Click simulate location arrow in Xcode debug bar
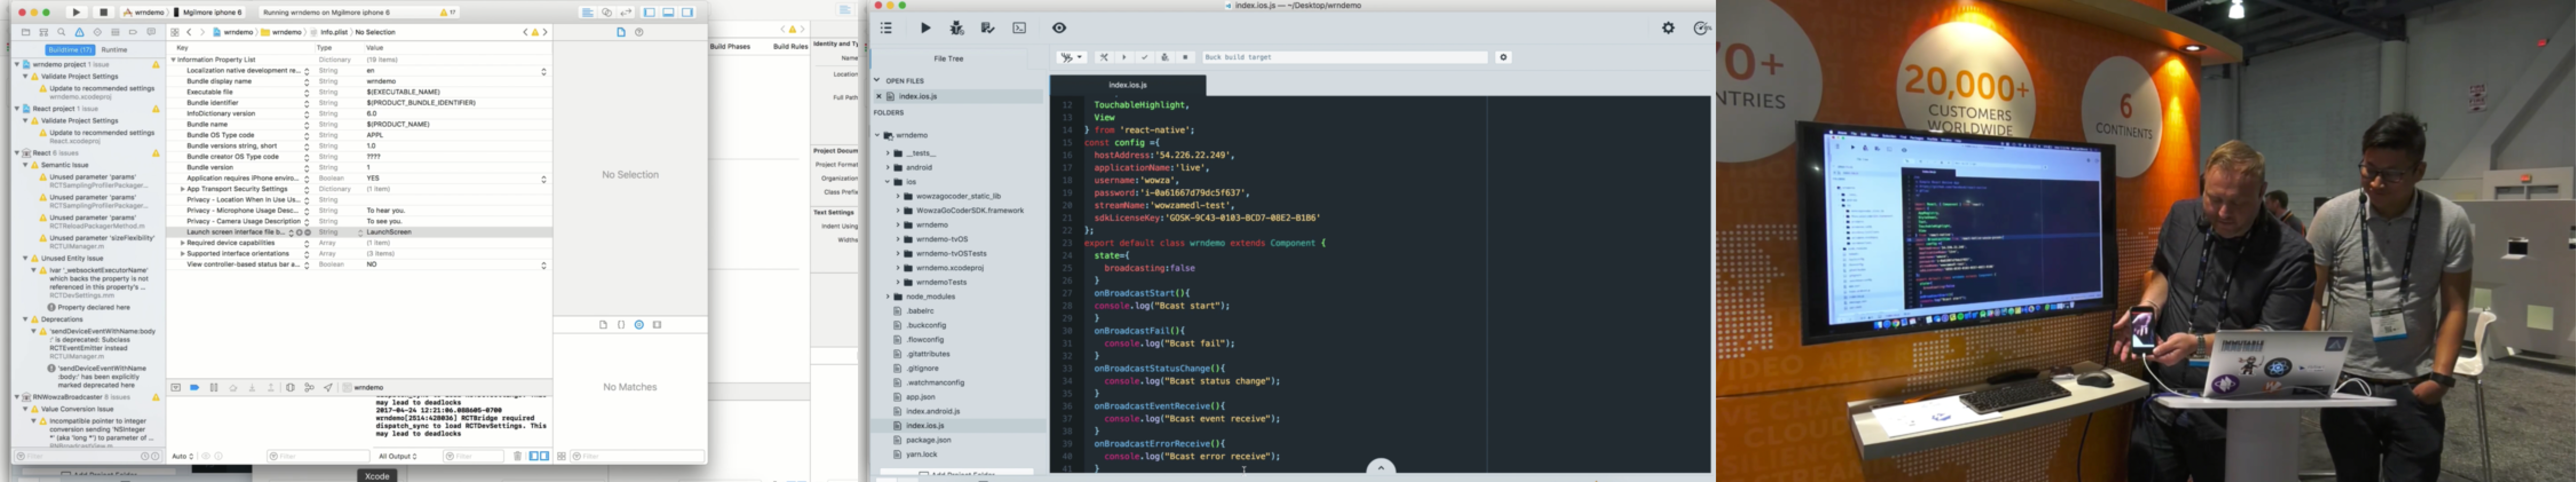 (328, 388)
